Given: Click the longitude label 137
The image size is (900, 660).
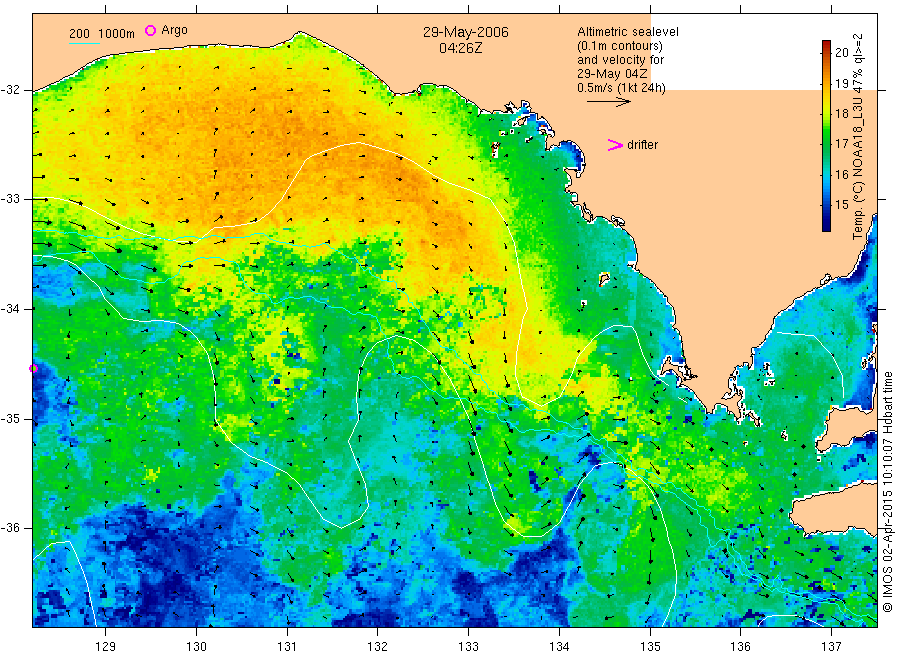Looking at the screenshot, I should pyautogui.click(x=831, y=647).
